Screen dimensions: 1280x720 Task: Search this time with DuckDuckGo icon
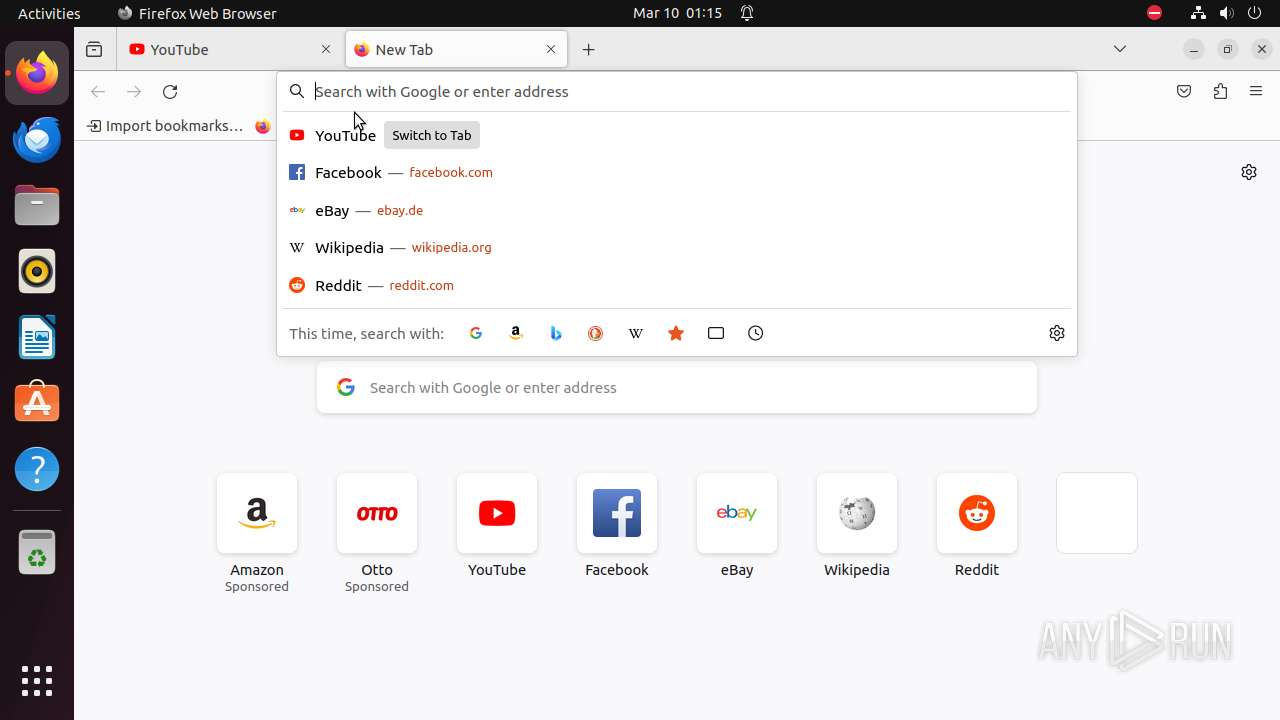pos(596,333)
